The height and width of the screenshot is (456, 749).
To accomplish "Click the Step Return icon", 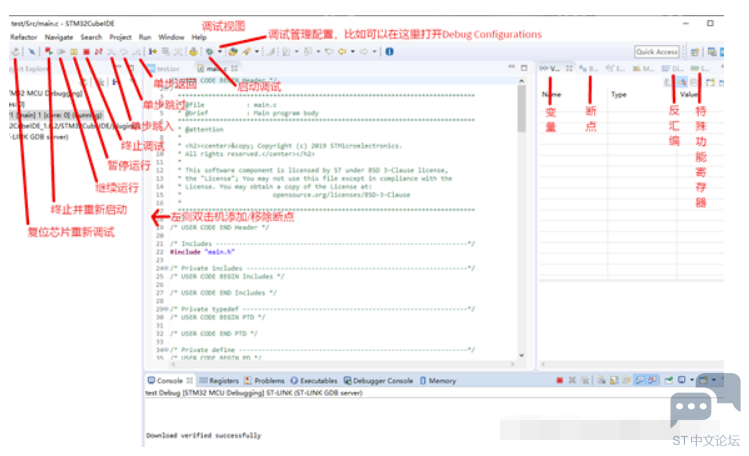I will tap(137, 52).
